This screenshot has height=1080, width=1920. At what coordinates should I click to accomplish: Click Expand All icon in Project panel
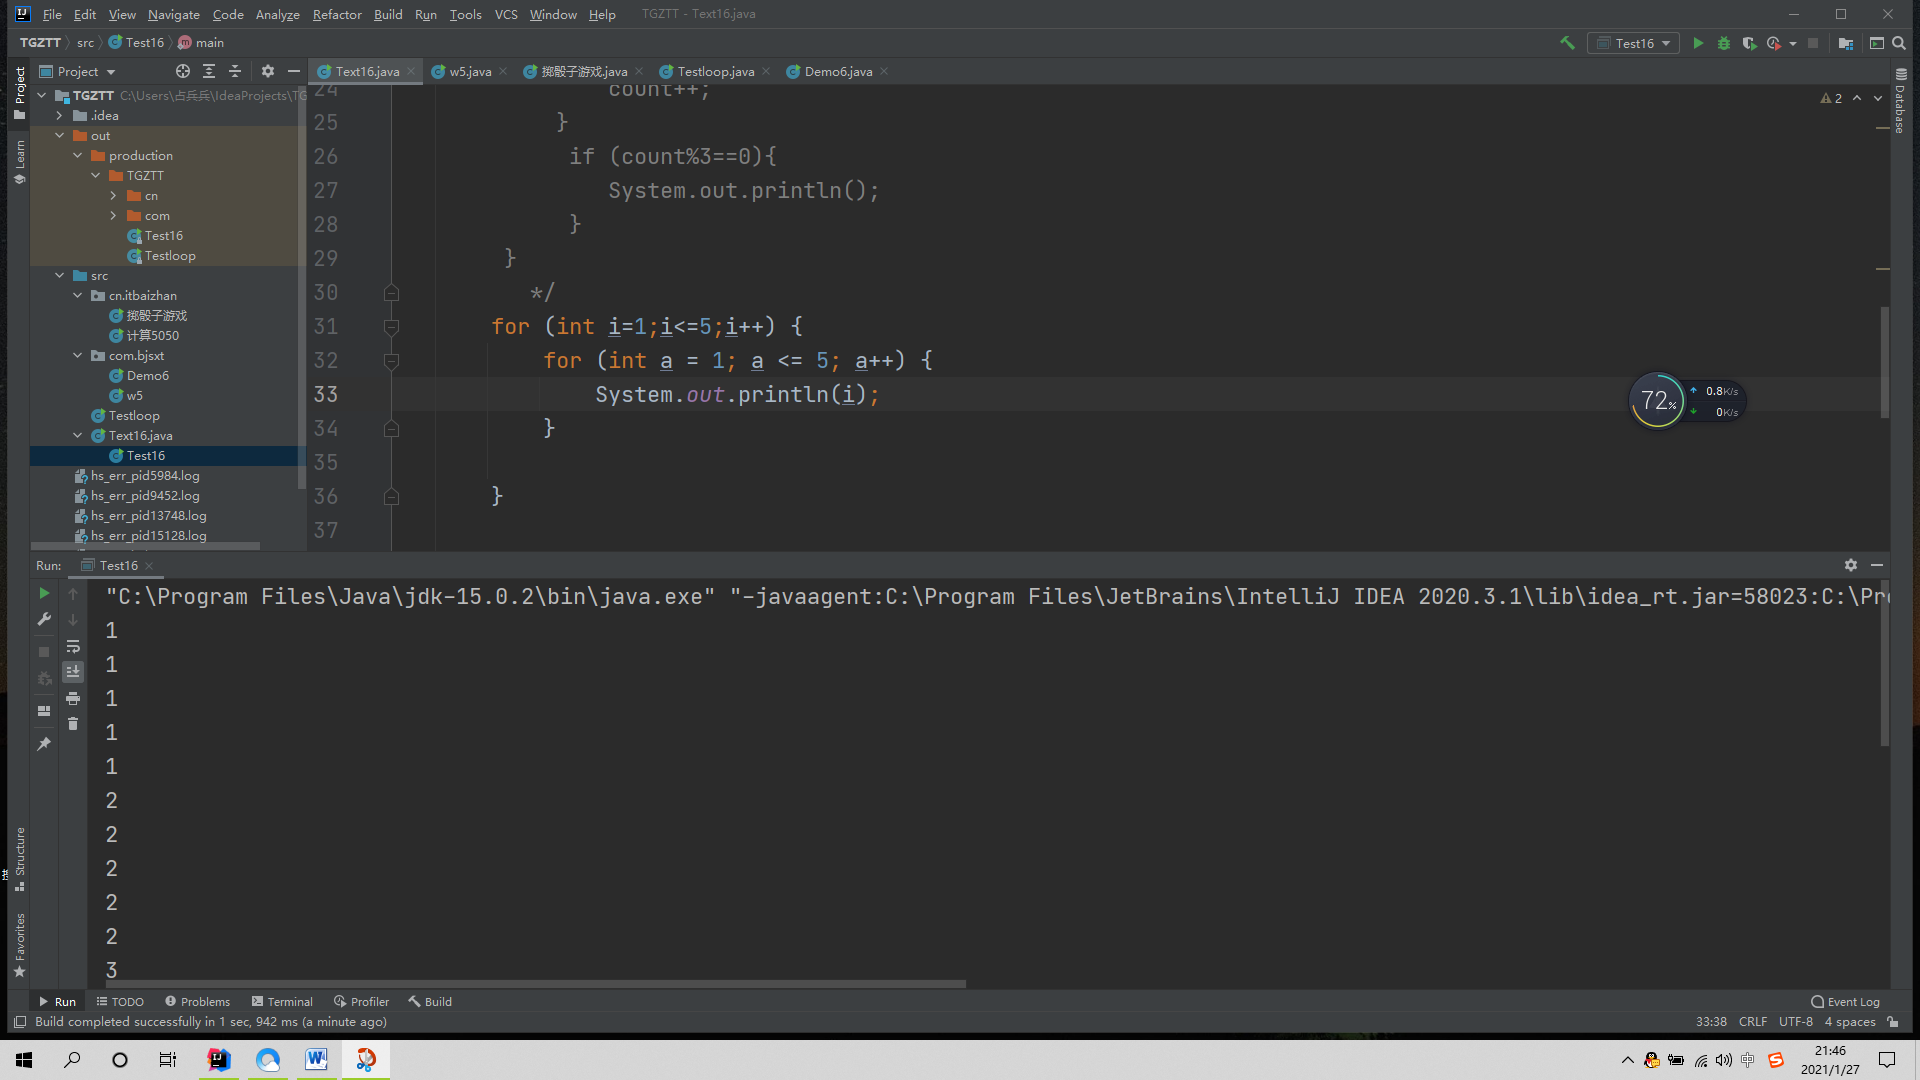coord(209,71)
